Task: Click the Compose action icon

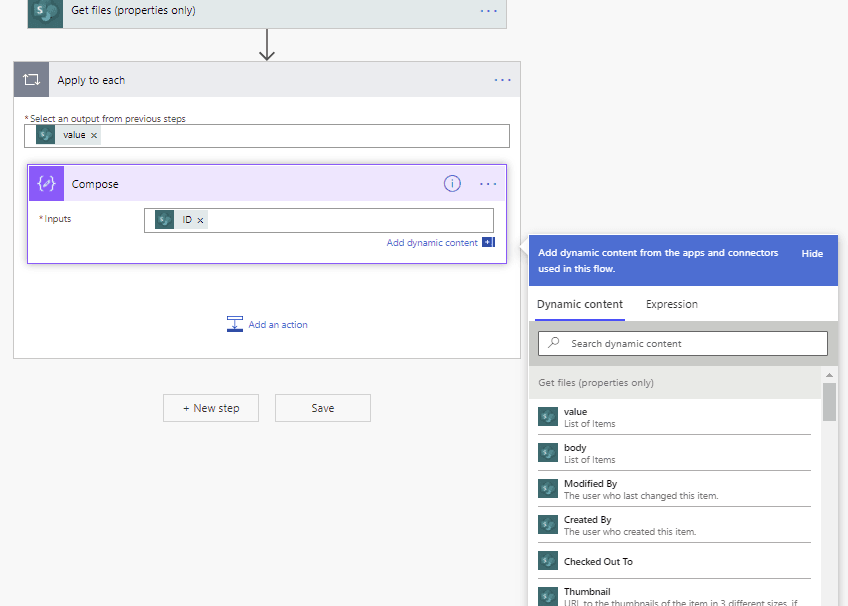Action: [x=47, y=184]
